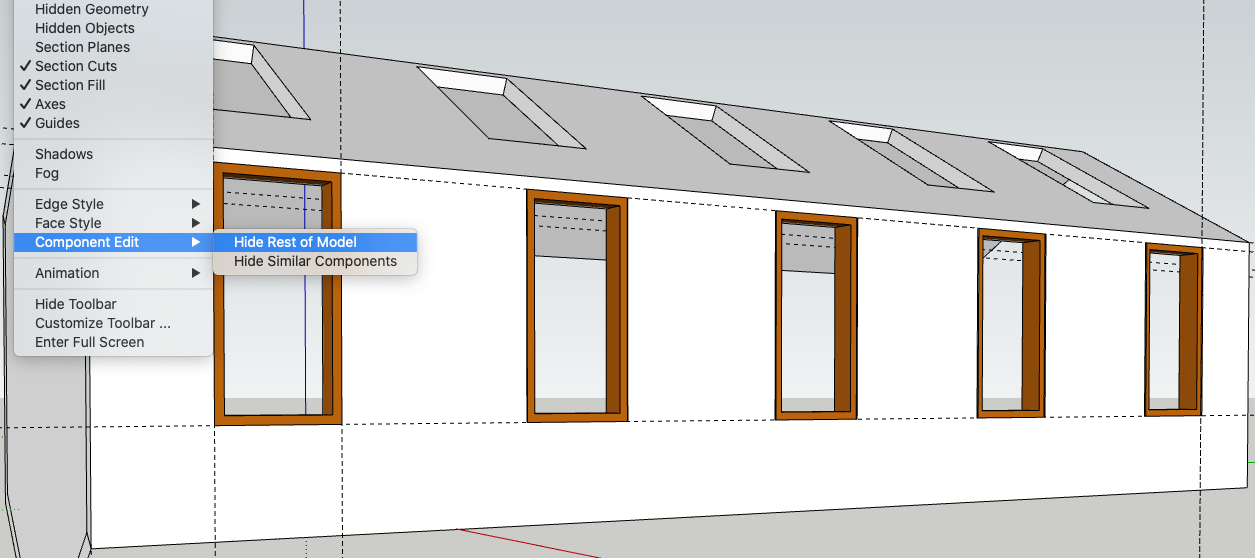
Task: Enable Fog in the View menu
Action: click(x=113, y=173)
